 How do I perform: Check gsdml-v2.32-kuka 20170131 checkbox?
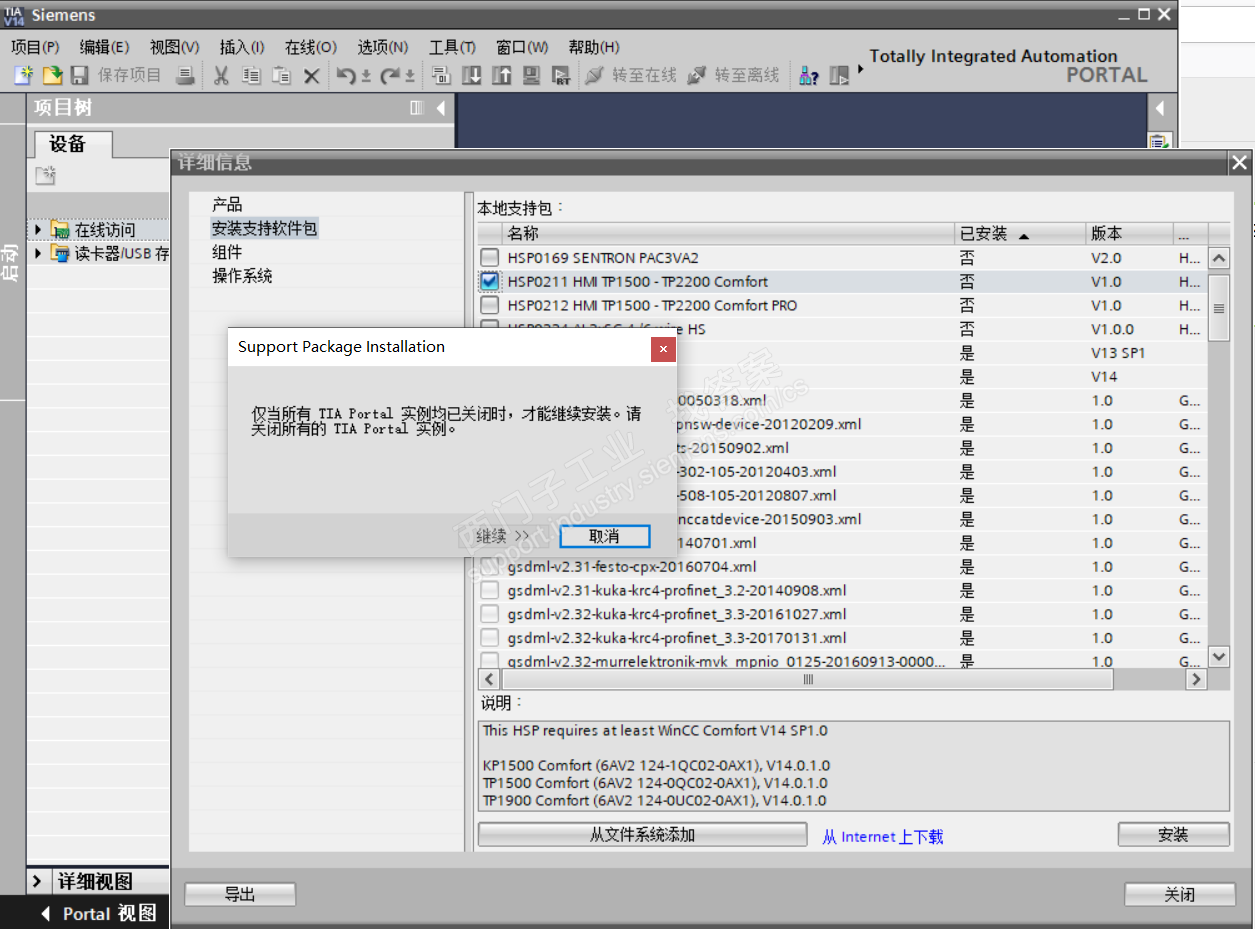point(489,638)
